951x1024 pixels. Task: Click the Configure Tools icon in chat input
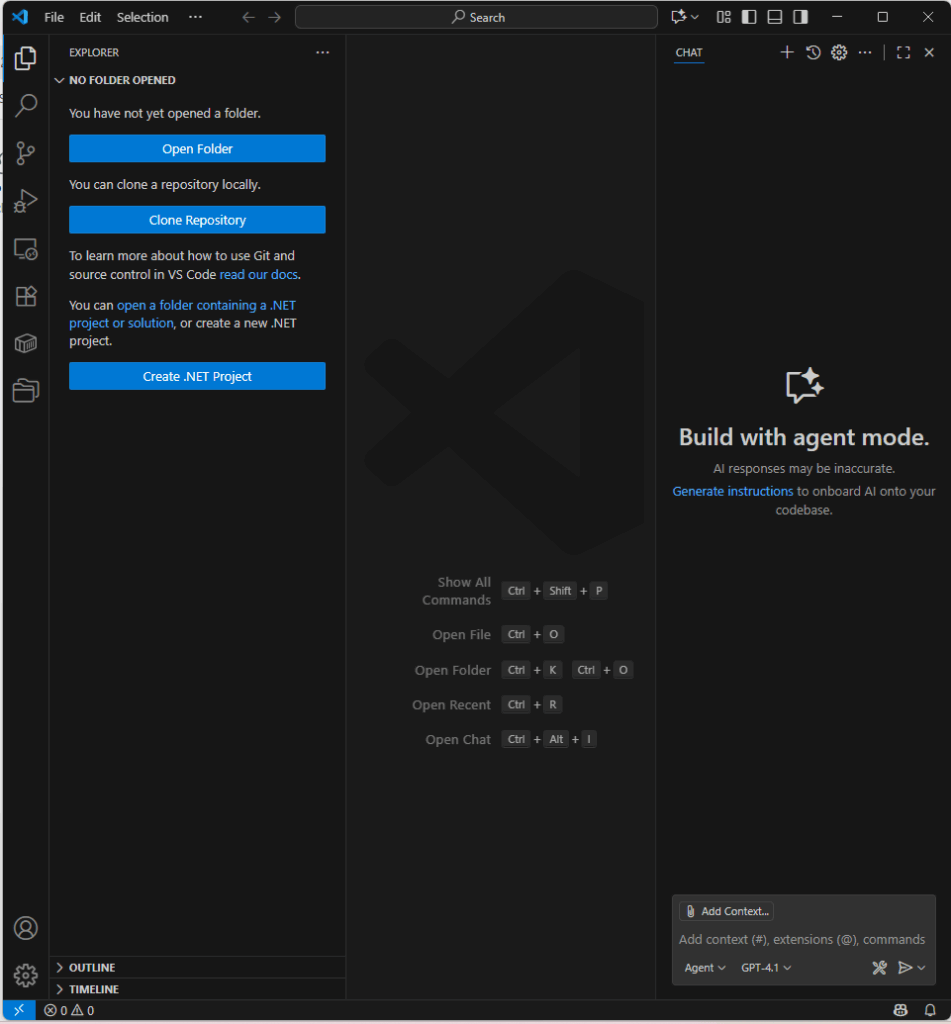tap(879, 967)
